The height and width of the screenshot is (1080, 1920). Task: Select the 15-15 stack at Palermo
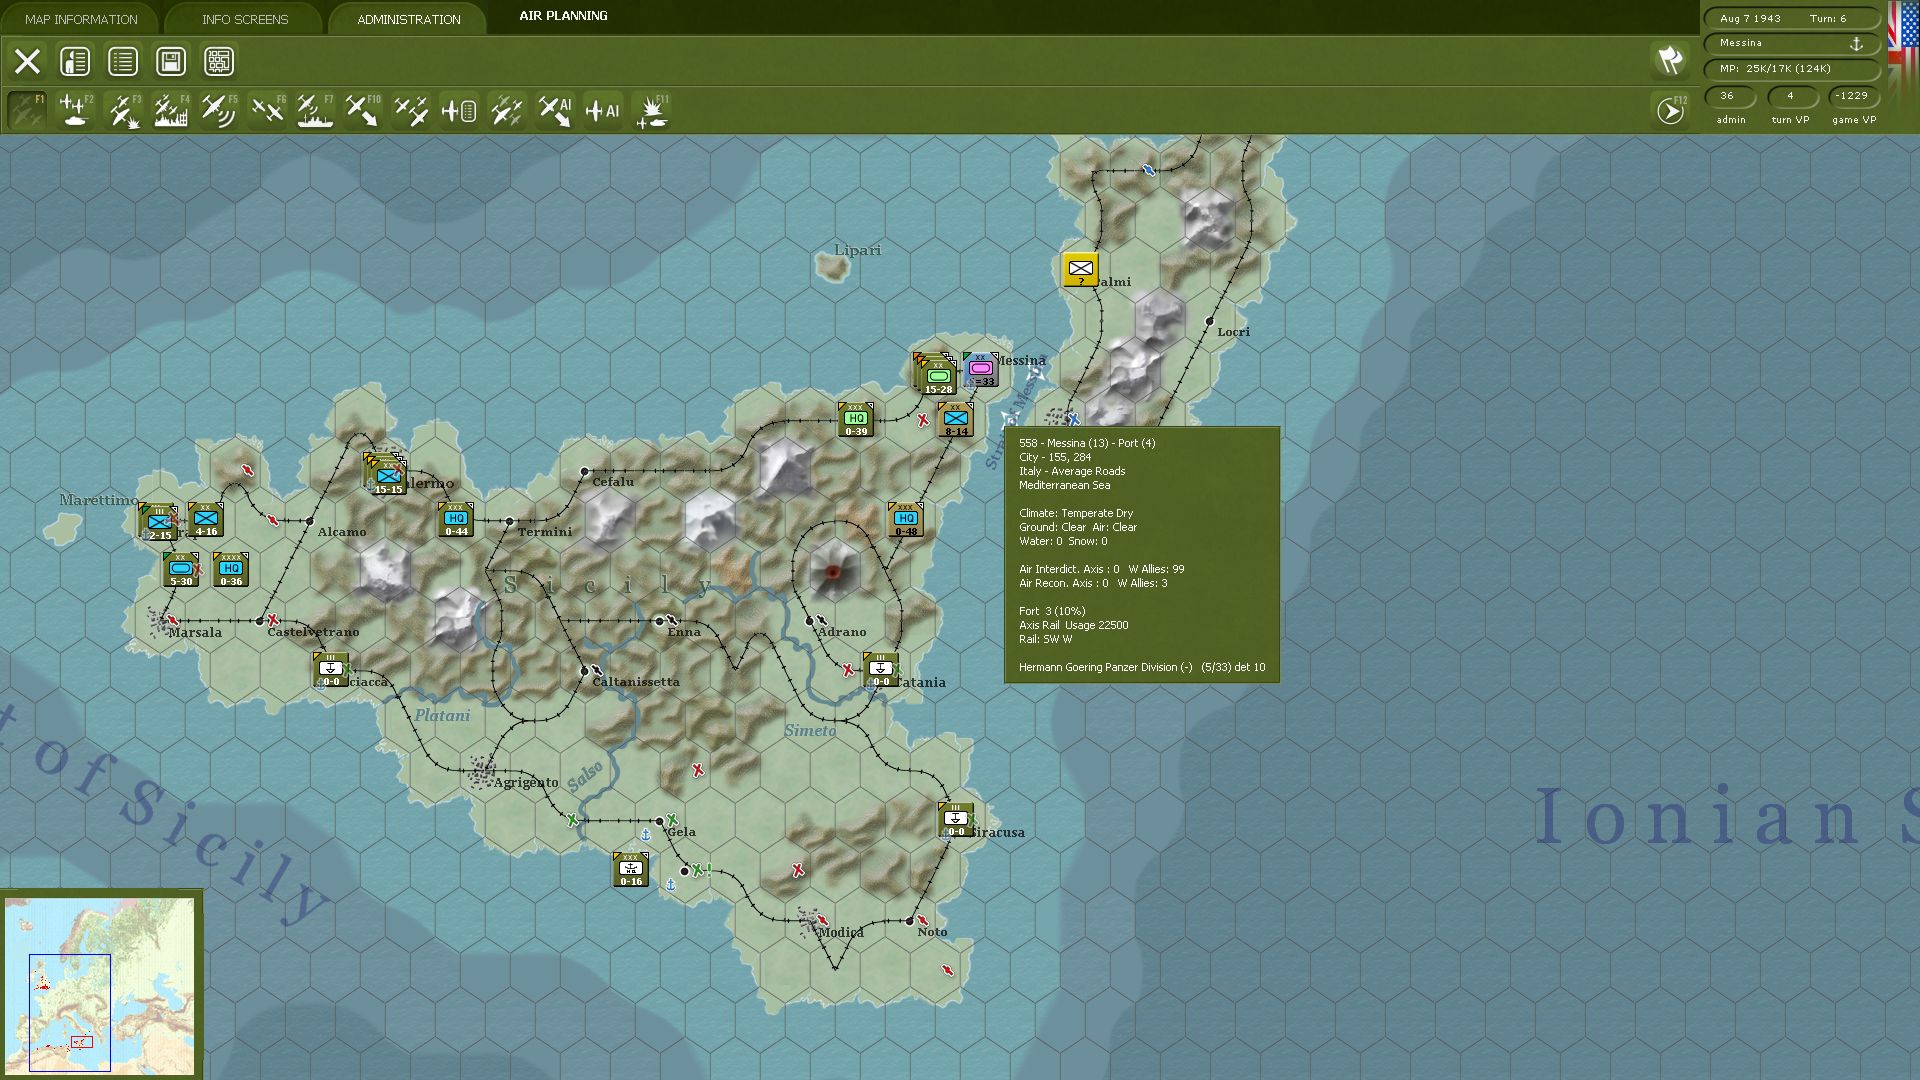point(386,474)
